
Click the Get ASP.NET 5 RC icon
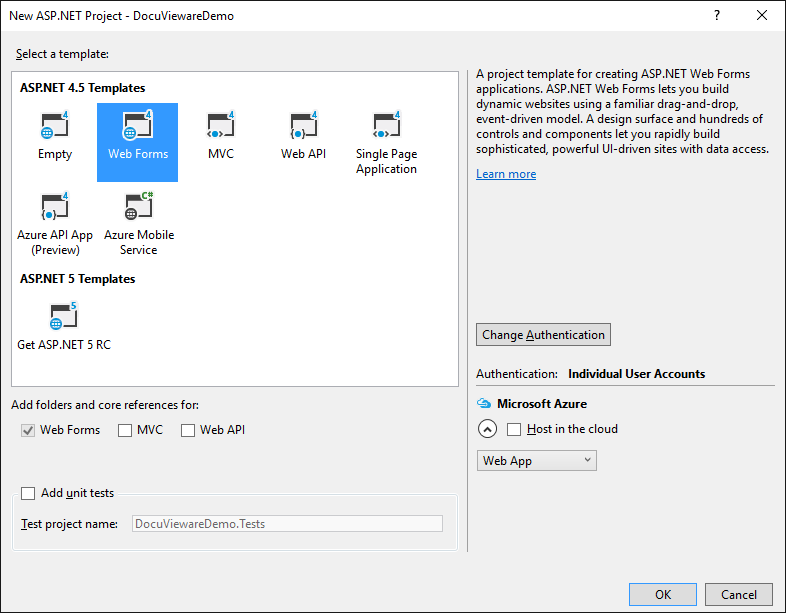64,318
